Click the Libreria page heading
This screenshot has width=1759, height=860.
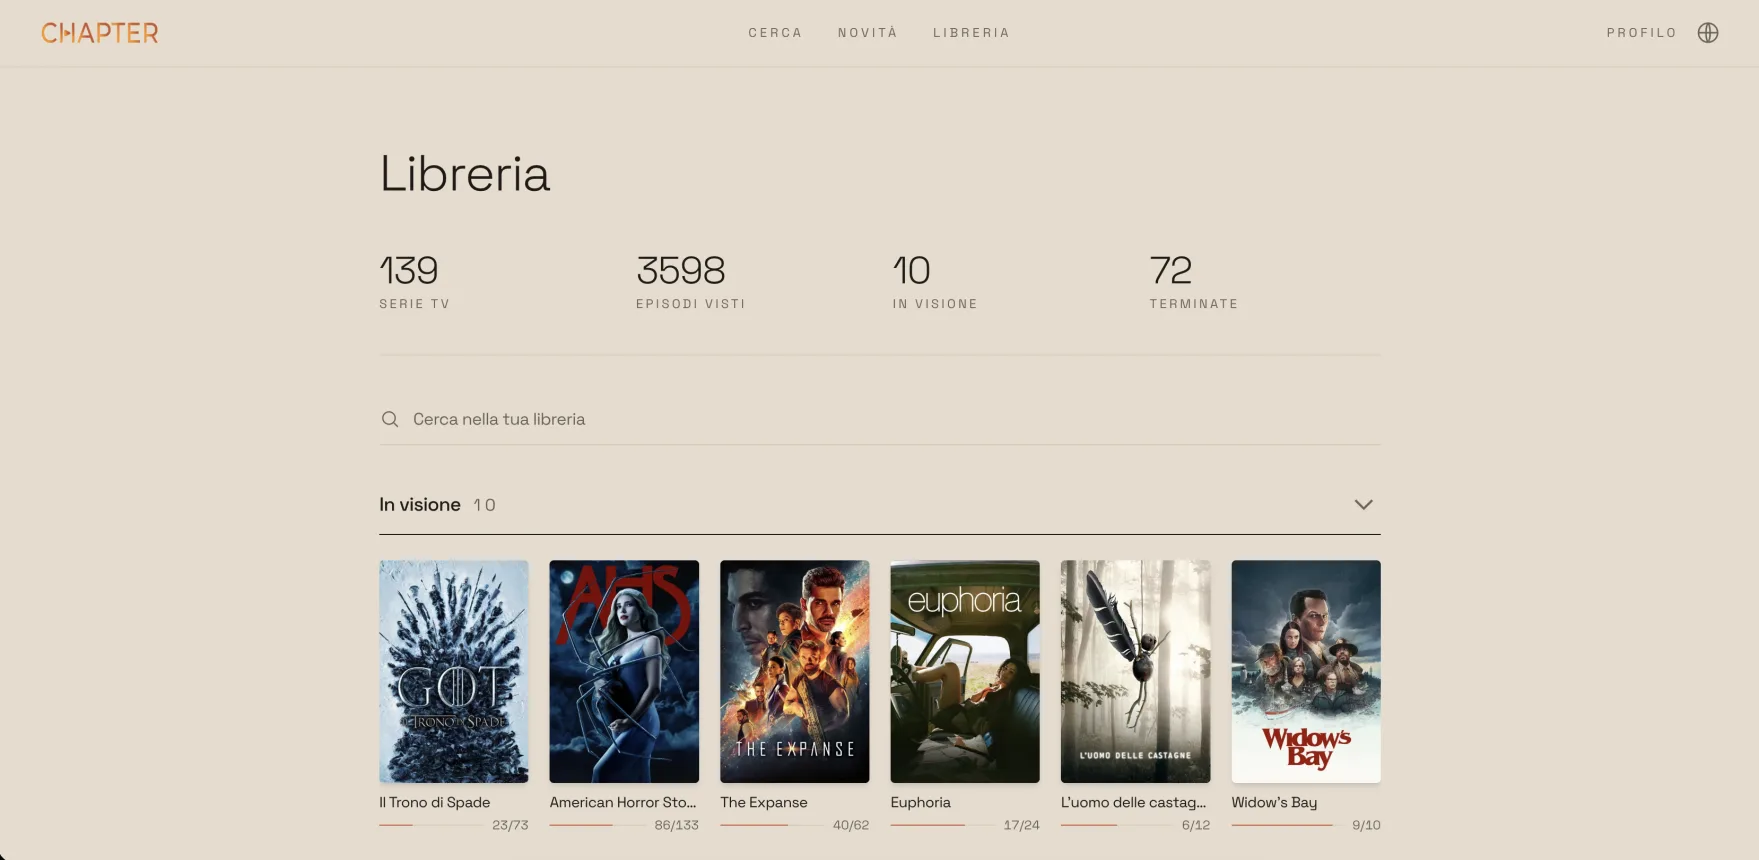pos(465,174)
